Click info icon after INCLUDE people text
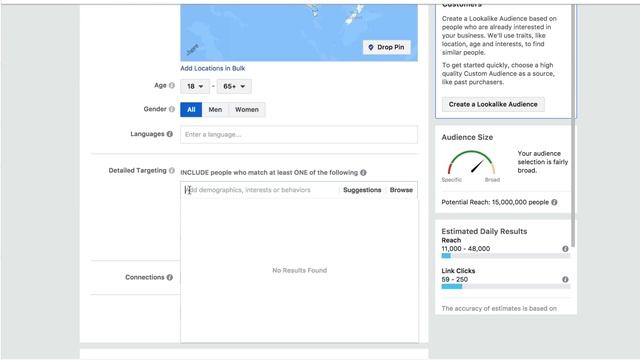 tap(363, 173)
